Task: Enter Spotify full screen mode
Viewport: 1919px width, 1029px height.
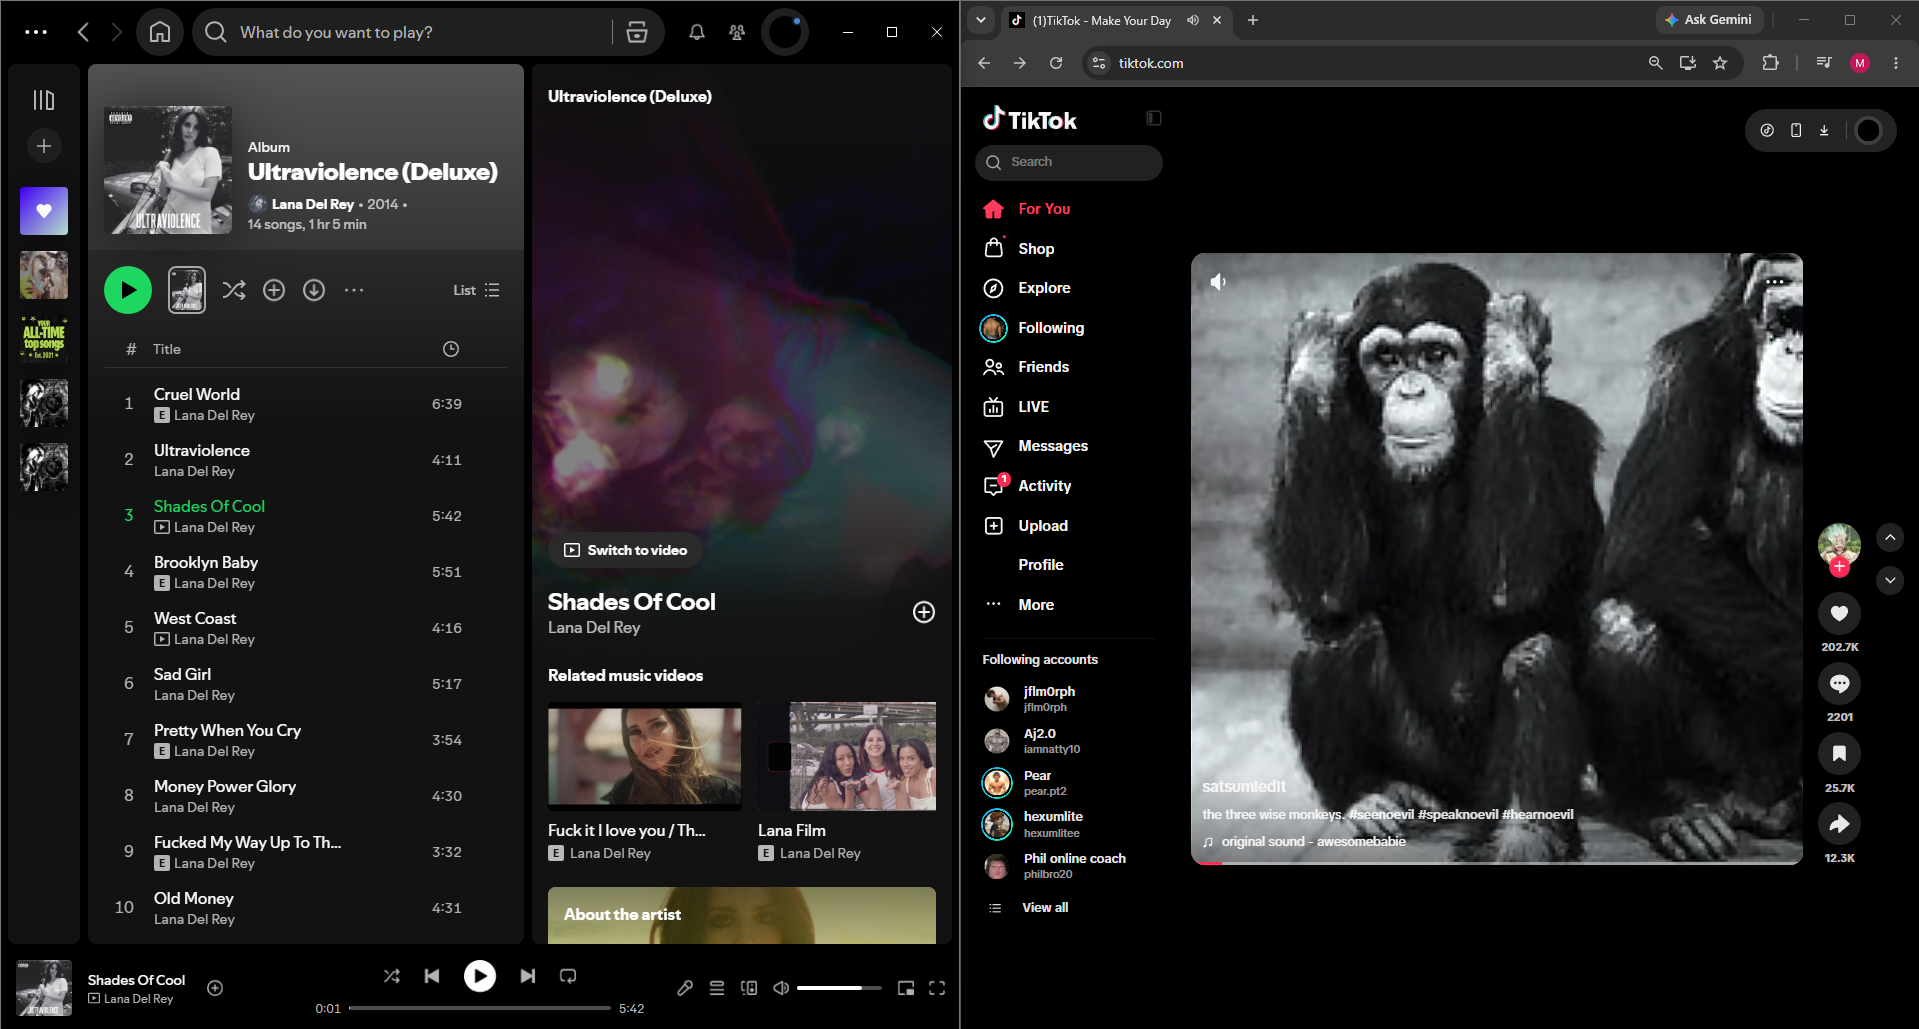Action: coord(937,988)
